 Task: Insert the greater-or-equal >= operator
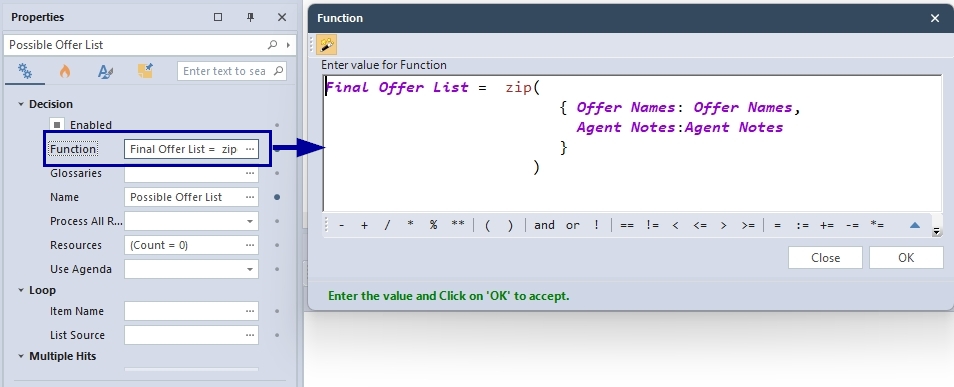pyautogui.click(x=748, y=225)
